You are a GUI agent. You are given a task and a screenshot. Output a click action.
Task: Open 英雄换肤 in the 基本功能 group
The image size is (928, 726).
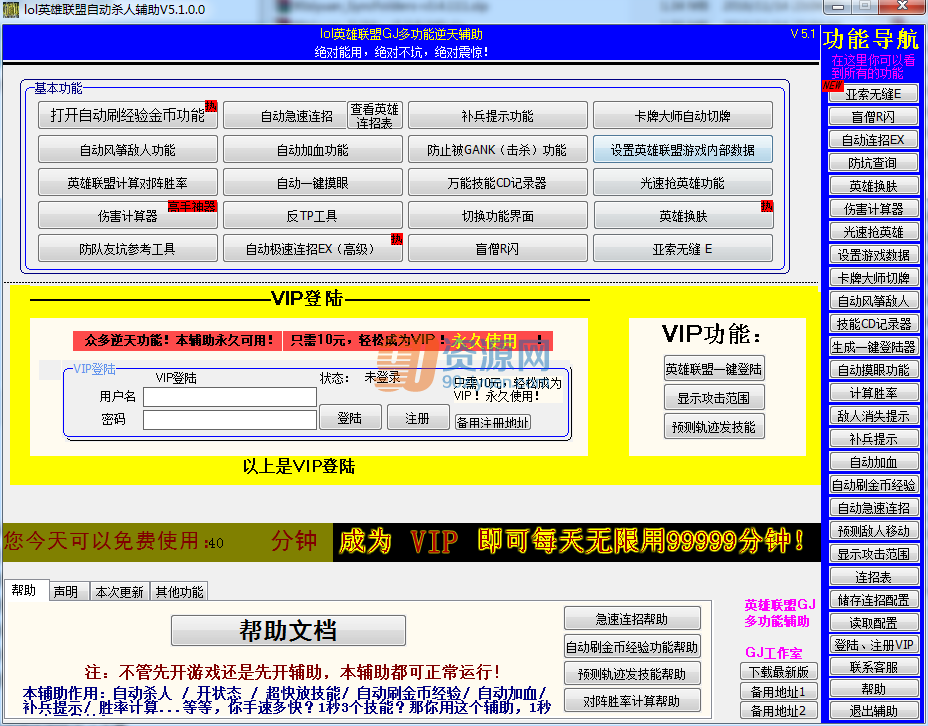pos(683,215)
